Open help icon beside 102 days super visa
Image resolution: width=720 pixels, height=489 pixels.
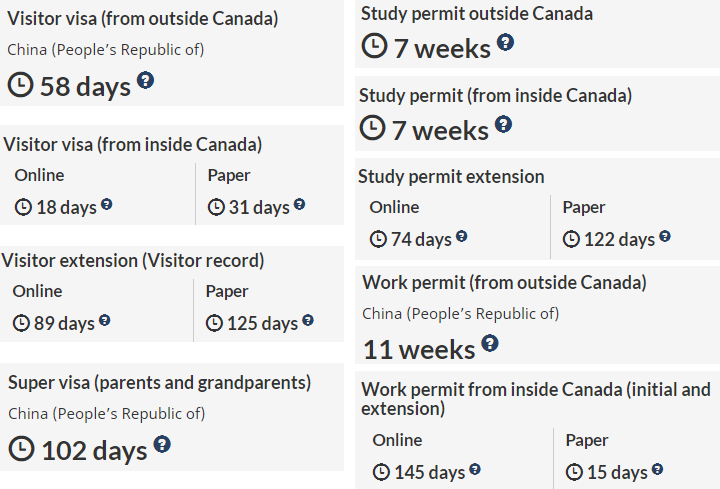[162, 444]
